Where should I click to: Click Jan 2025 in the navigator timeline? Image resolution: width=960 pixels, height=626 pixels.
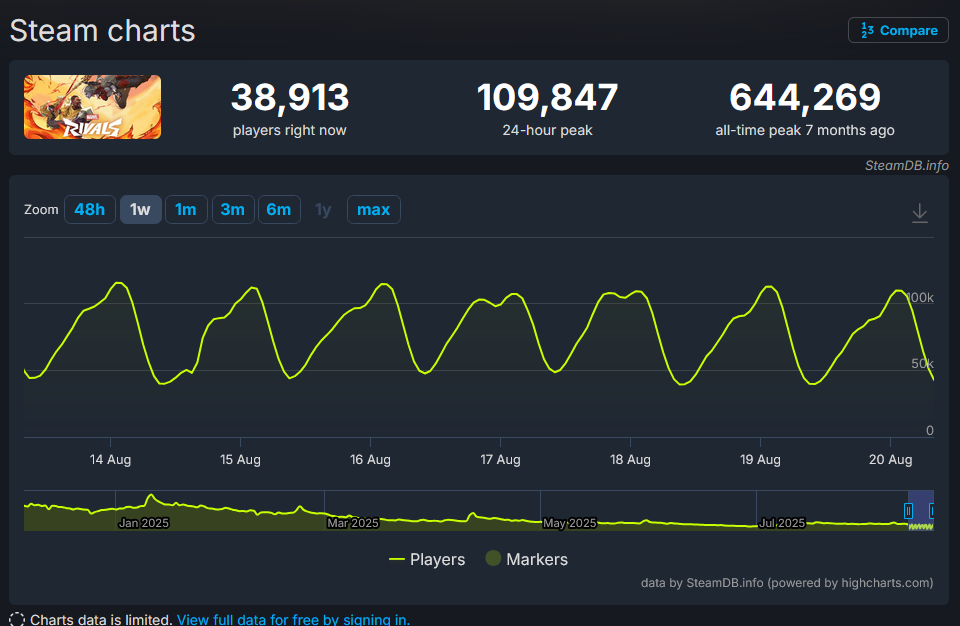tap(143, 523)
